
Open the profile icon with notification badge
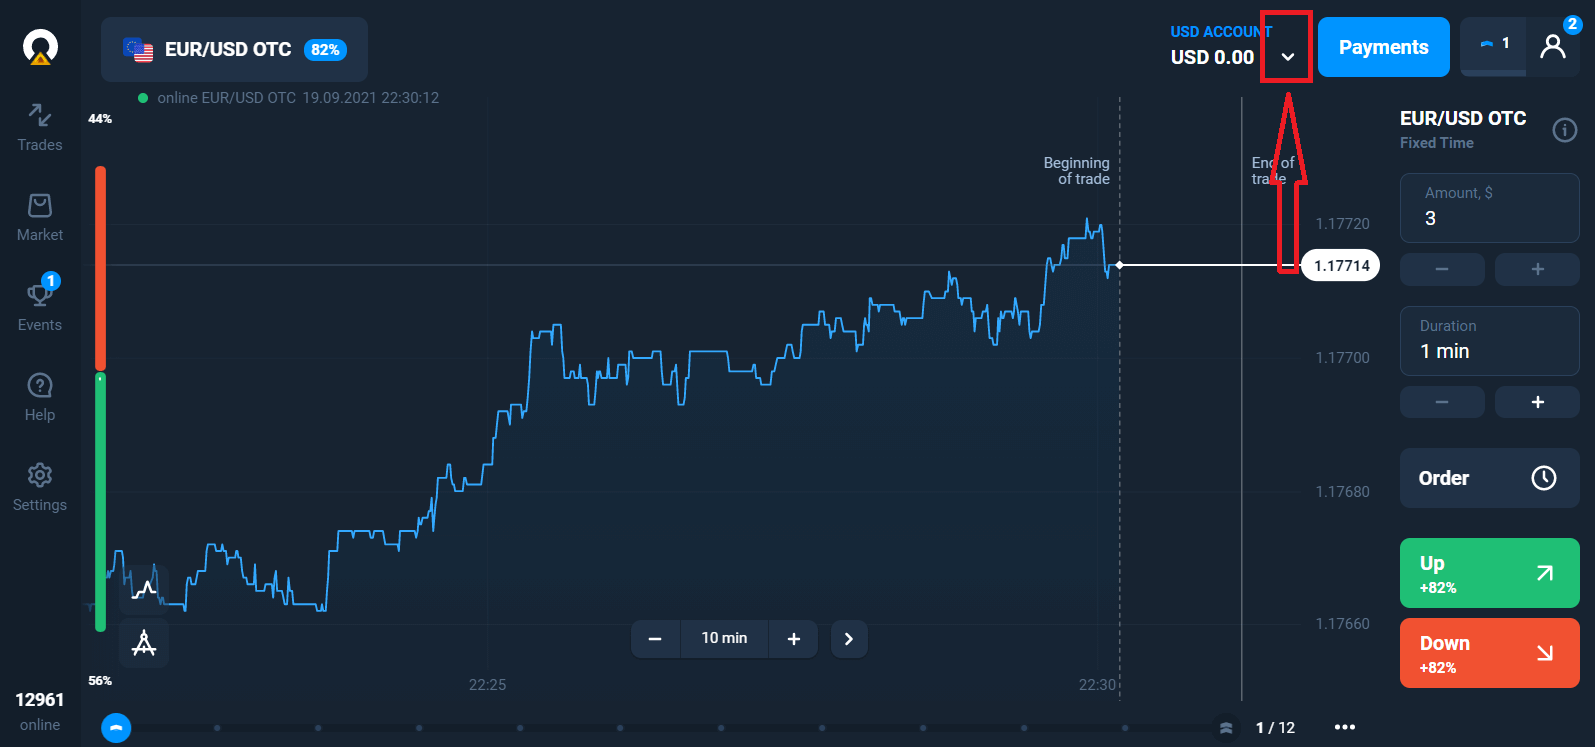(x=1553, y=47)
